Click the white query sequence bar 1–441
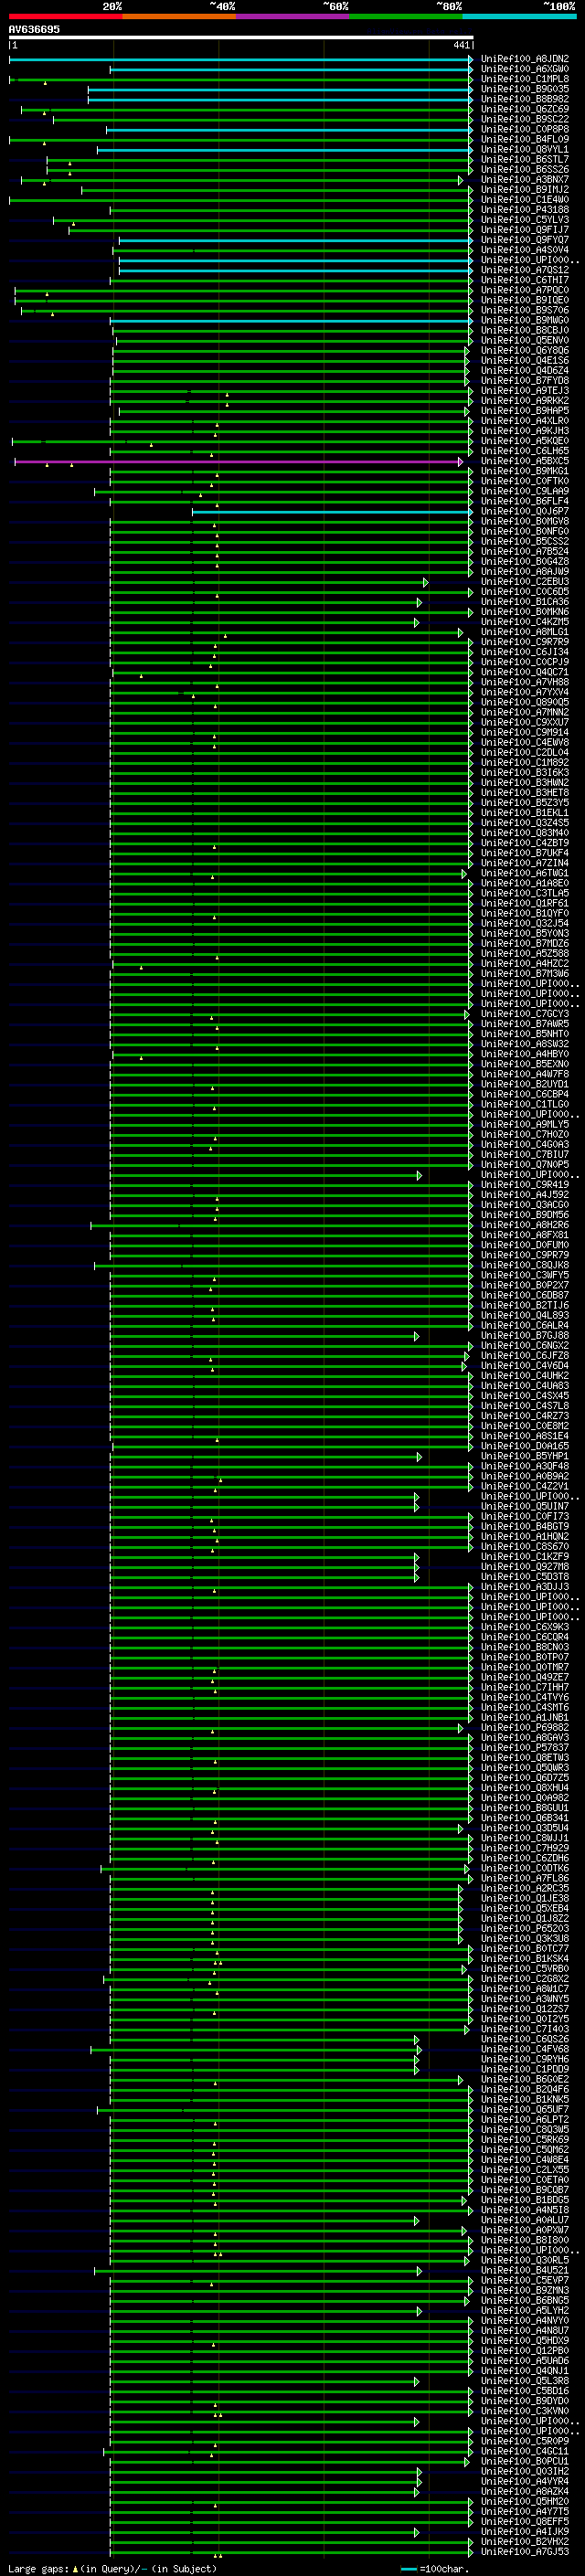Screen dimensions: 585x2576 coord(241,37)
